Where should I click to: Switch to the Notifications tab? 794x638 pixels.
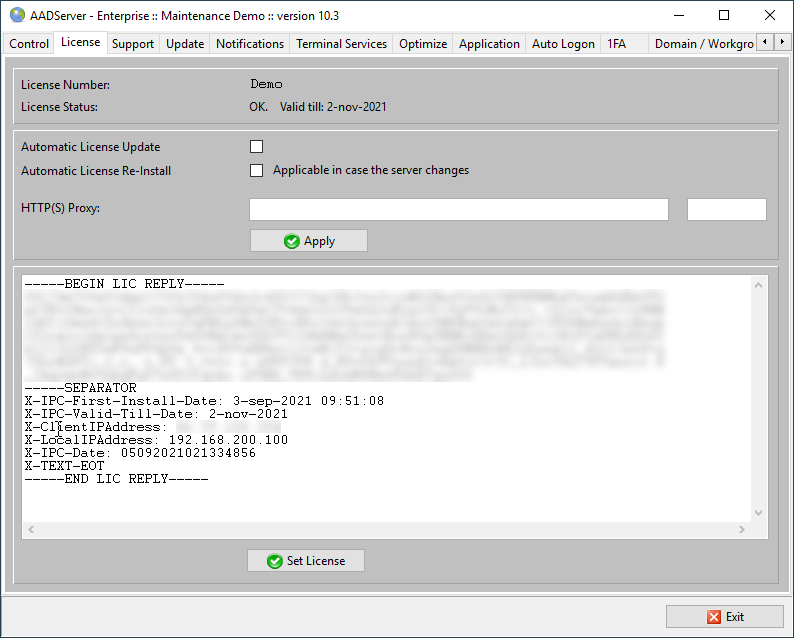[250, 44]
